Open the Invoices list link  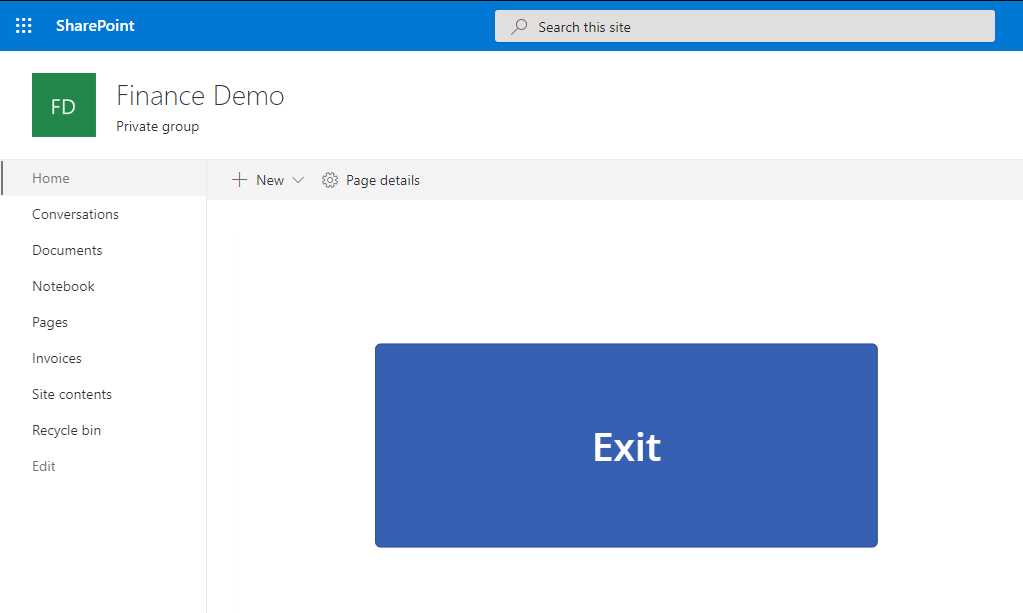click(57, 358)
